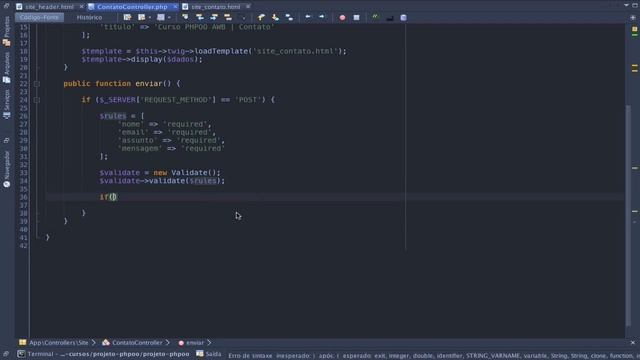Click the split editor icon above scrollbar
The width and height of the screenshot is (640, 360).
[633, 18]
